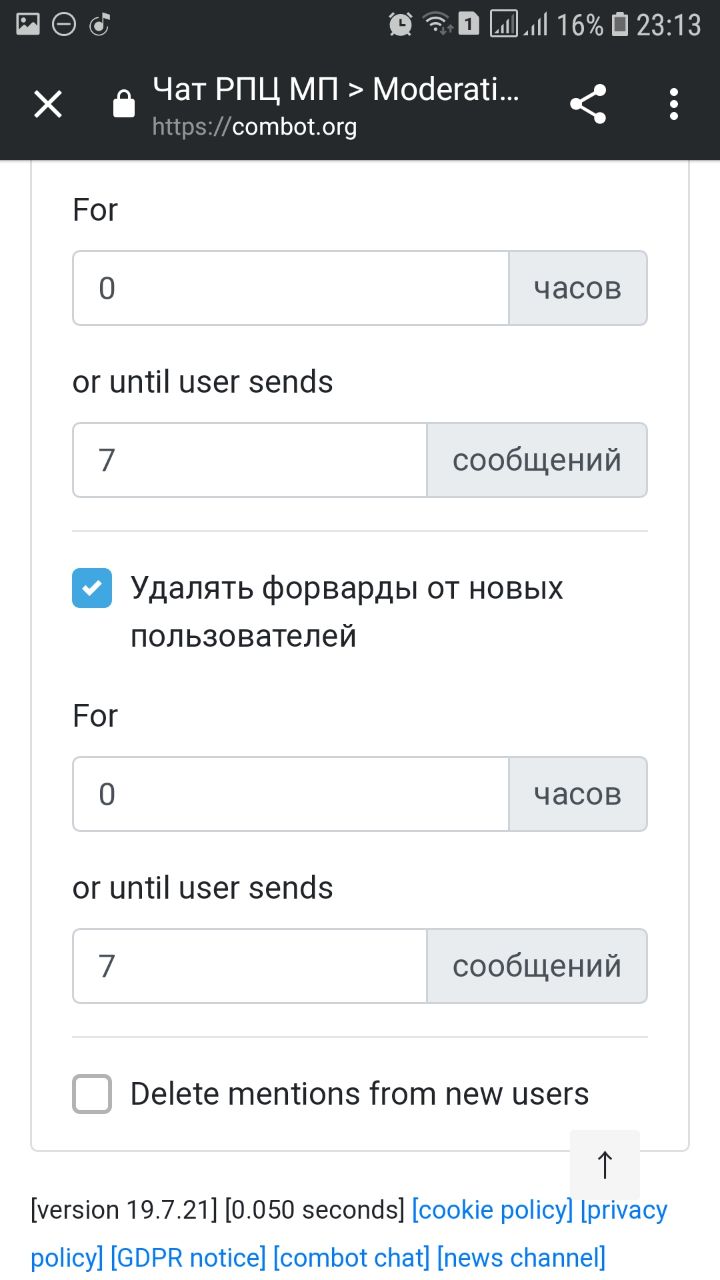Focus the second сообщений input under forwards

pyautogui.click(x=250, y=966)
